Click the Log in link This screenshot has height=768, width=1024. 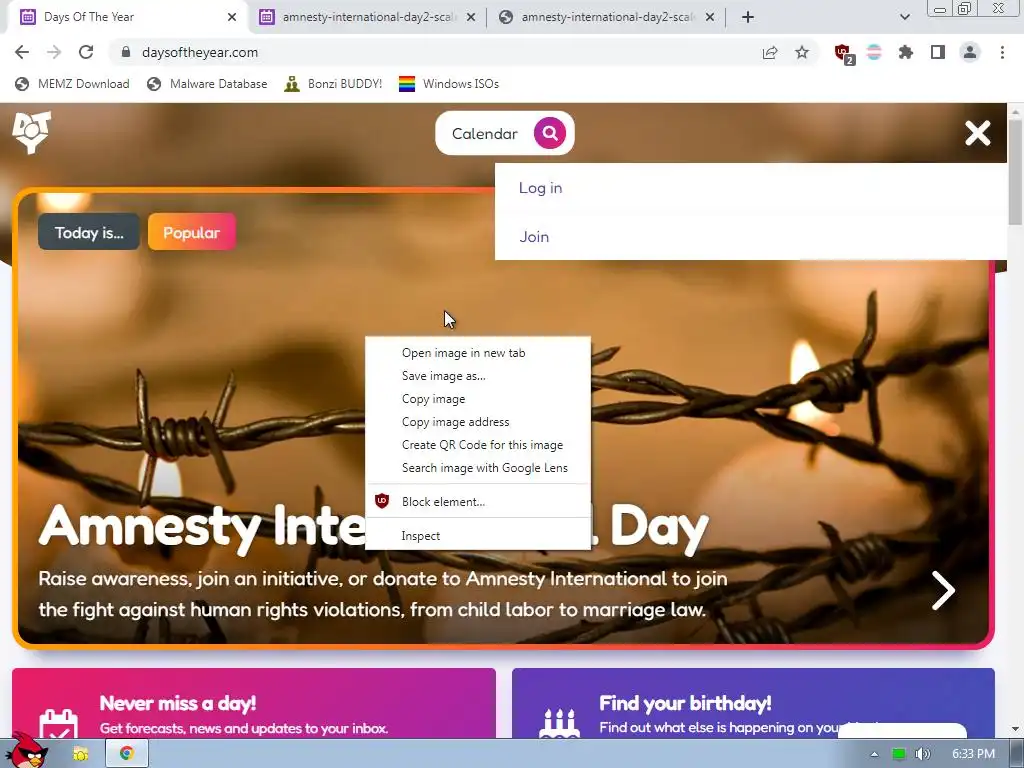[540, 188]
